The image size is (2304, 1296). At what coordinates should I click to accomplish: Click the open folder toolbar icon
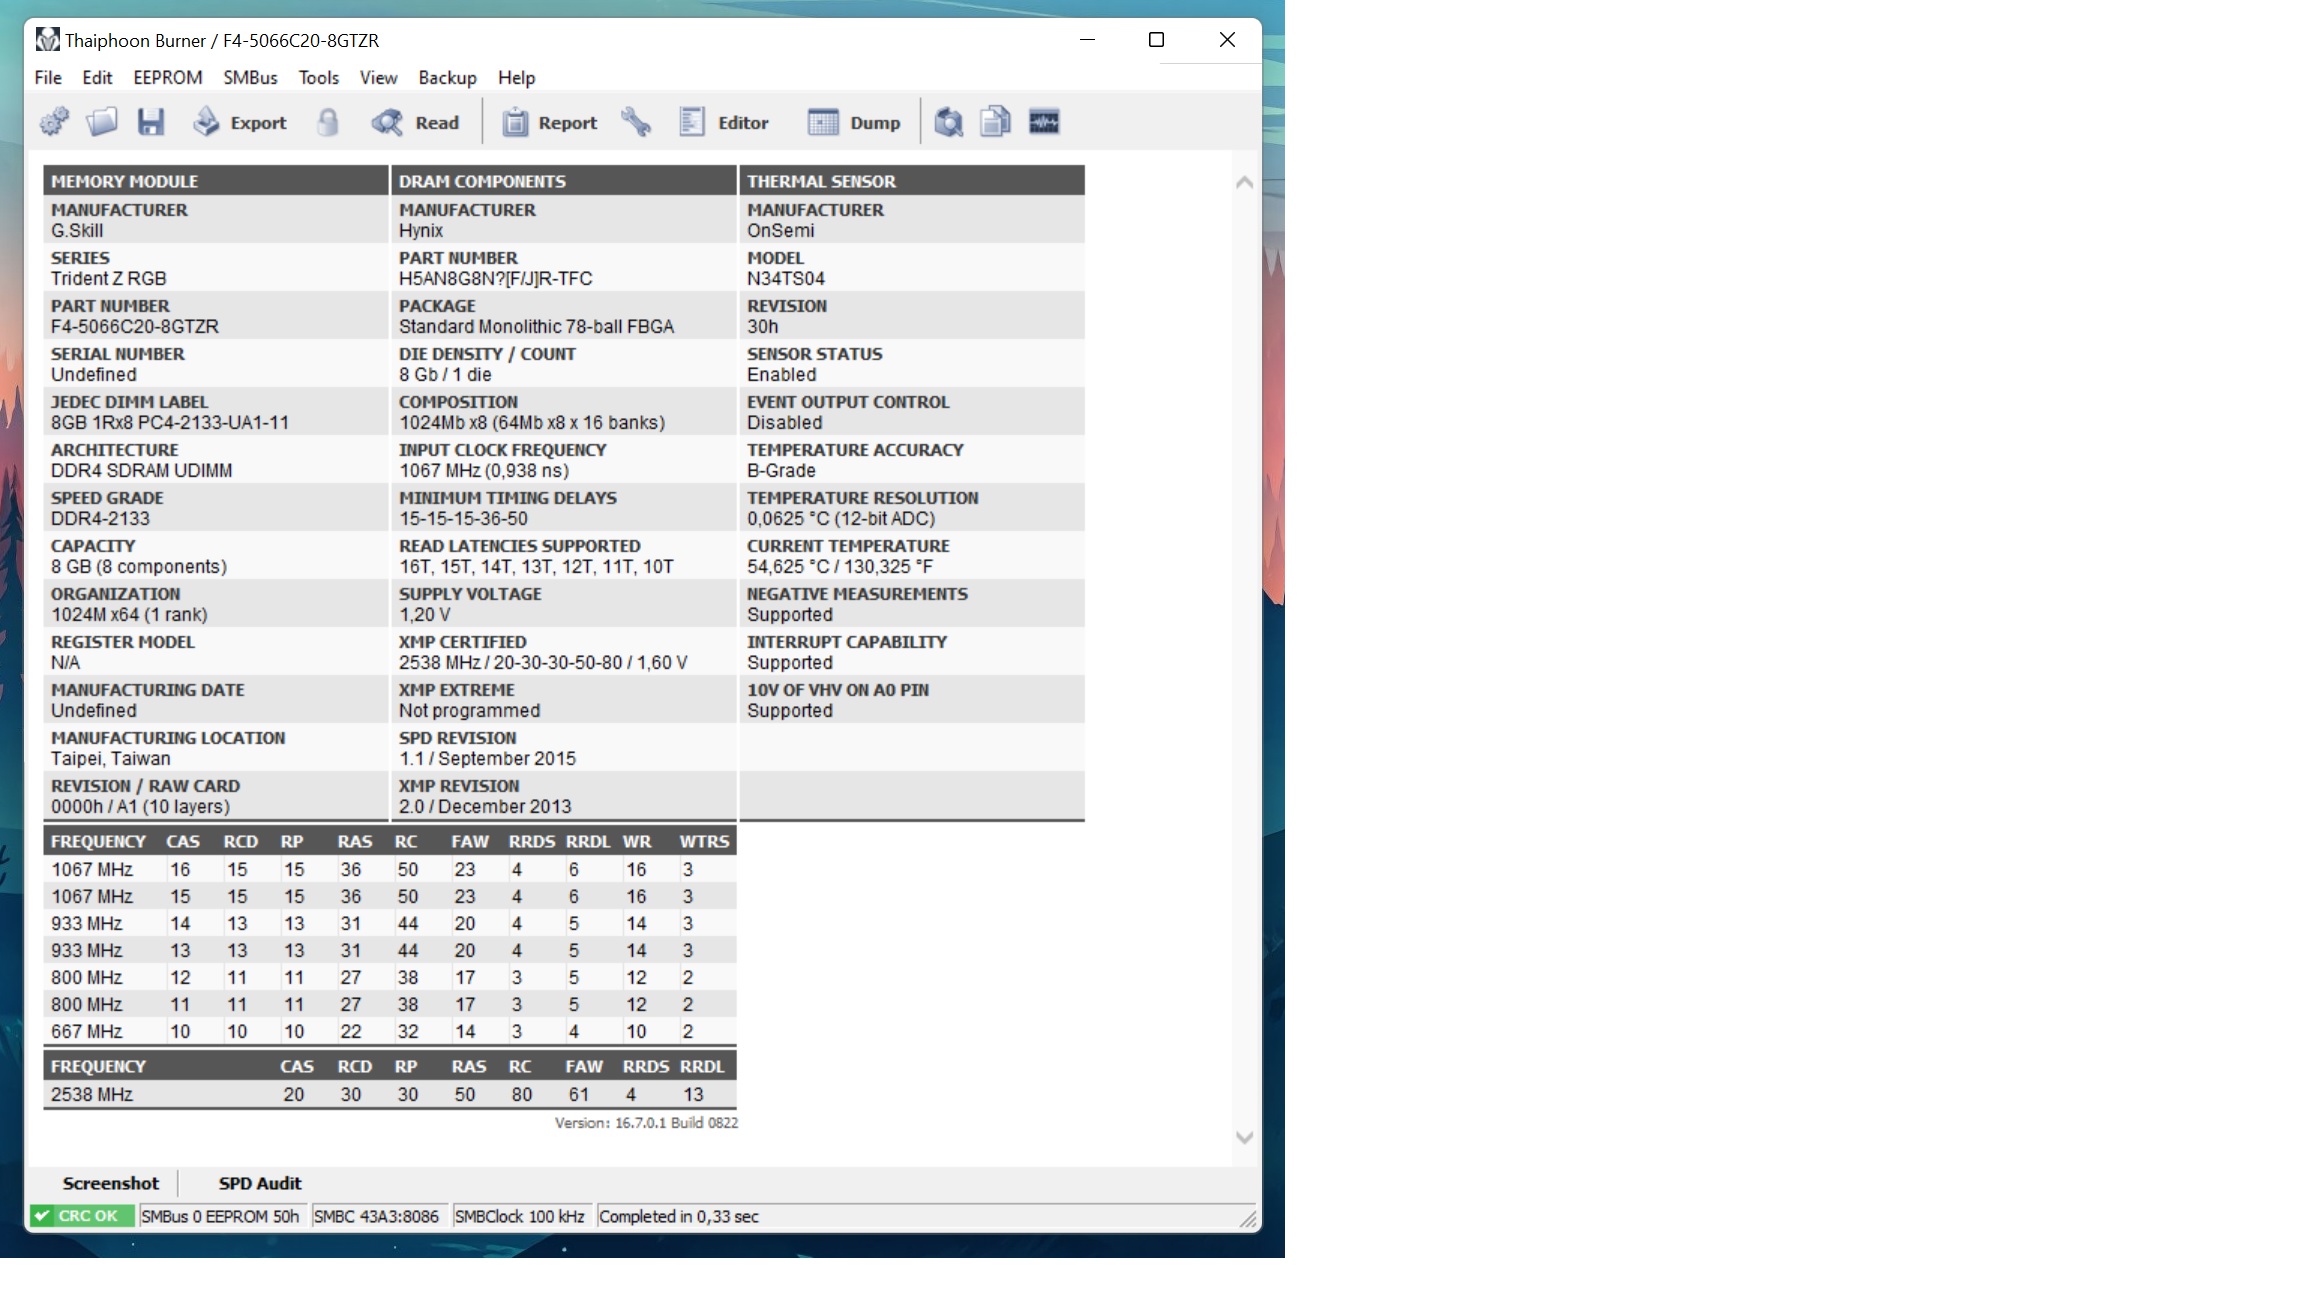102,122
